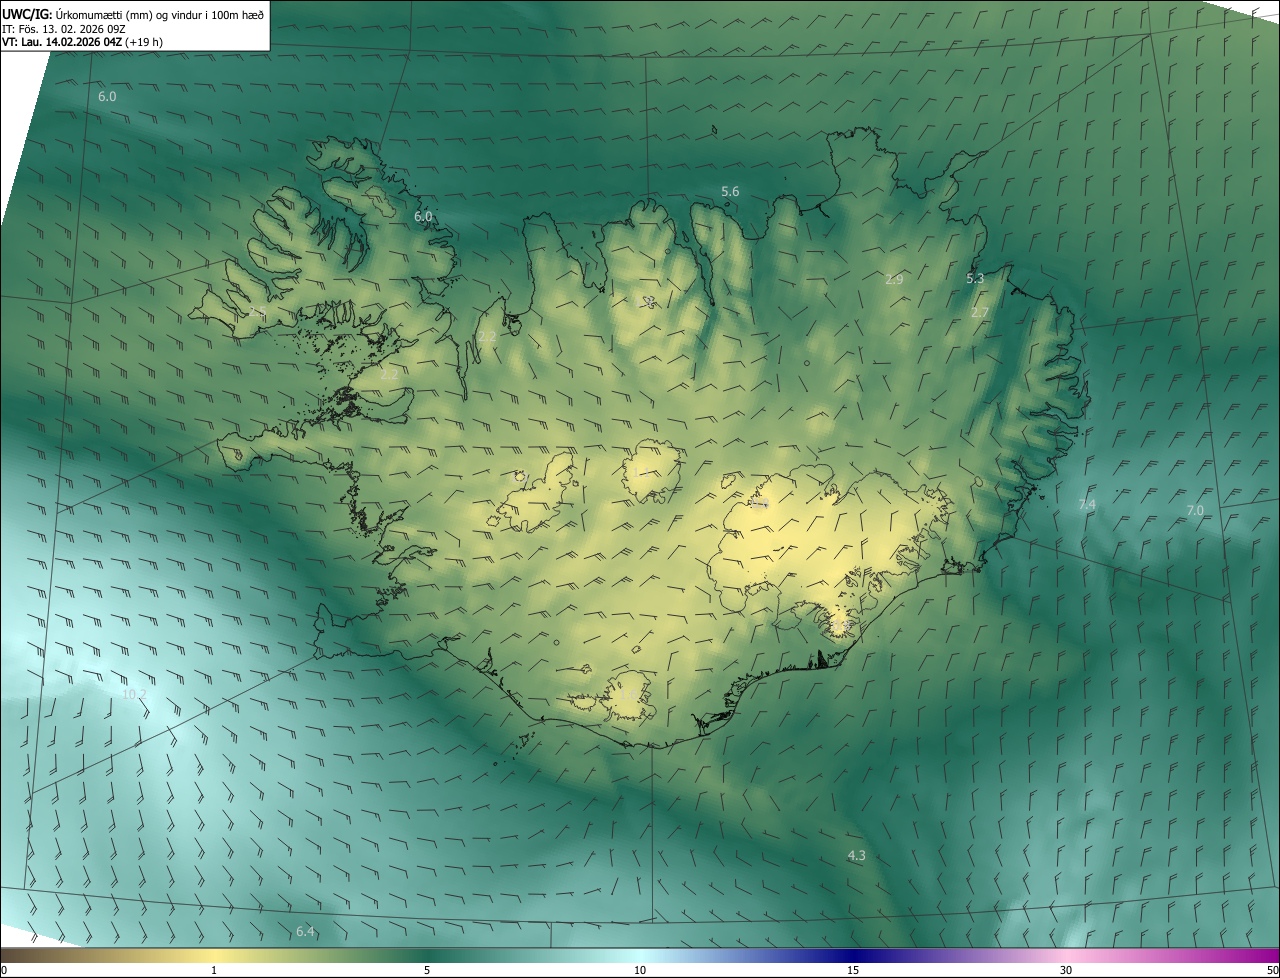Screen dimensions: 1280x978
Task: Click the 5.3 value on the map
Action: [975, 279]
